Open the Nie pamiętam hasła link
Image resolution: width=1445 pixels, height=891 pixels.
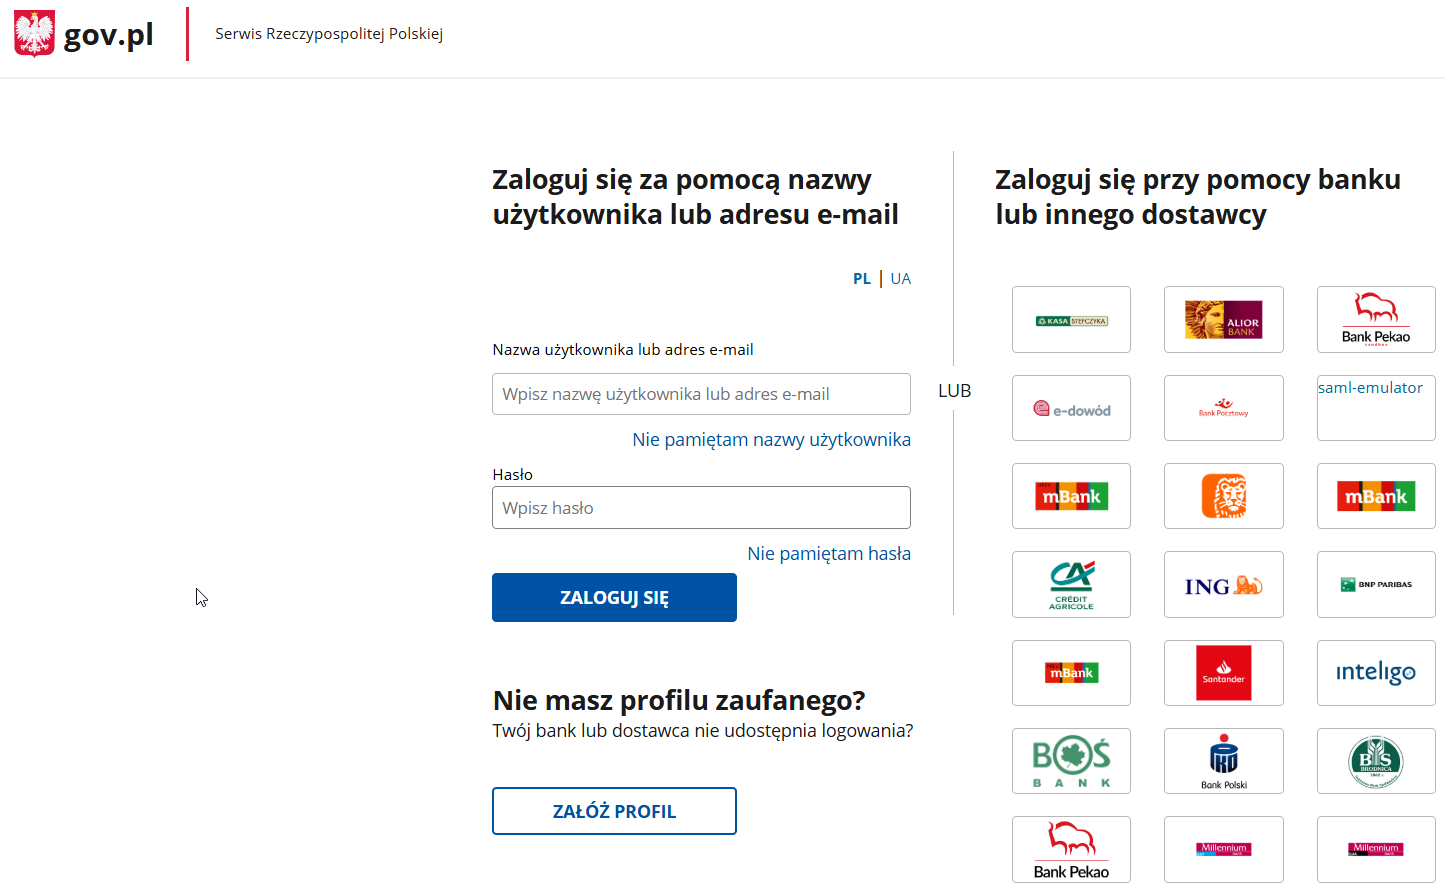pos(829,552)
